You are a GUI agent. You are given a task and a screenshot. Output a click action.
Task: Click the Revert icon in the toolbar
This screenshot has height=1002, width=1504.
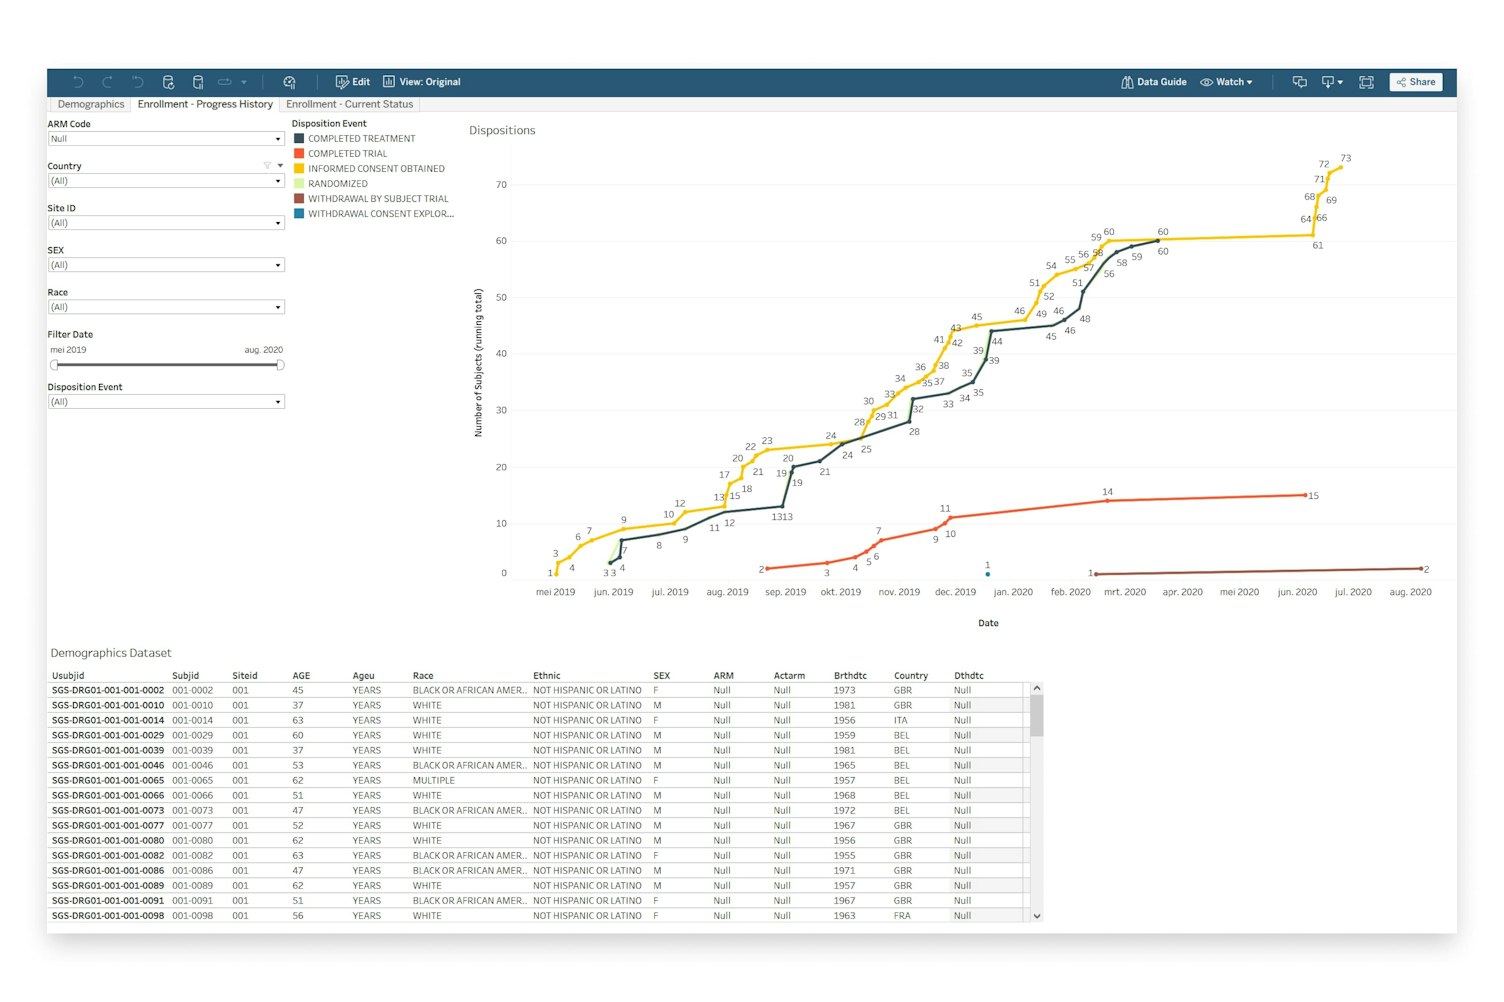(138, 82)
